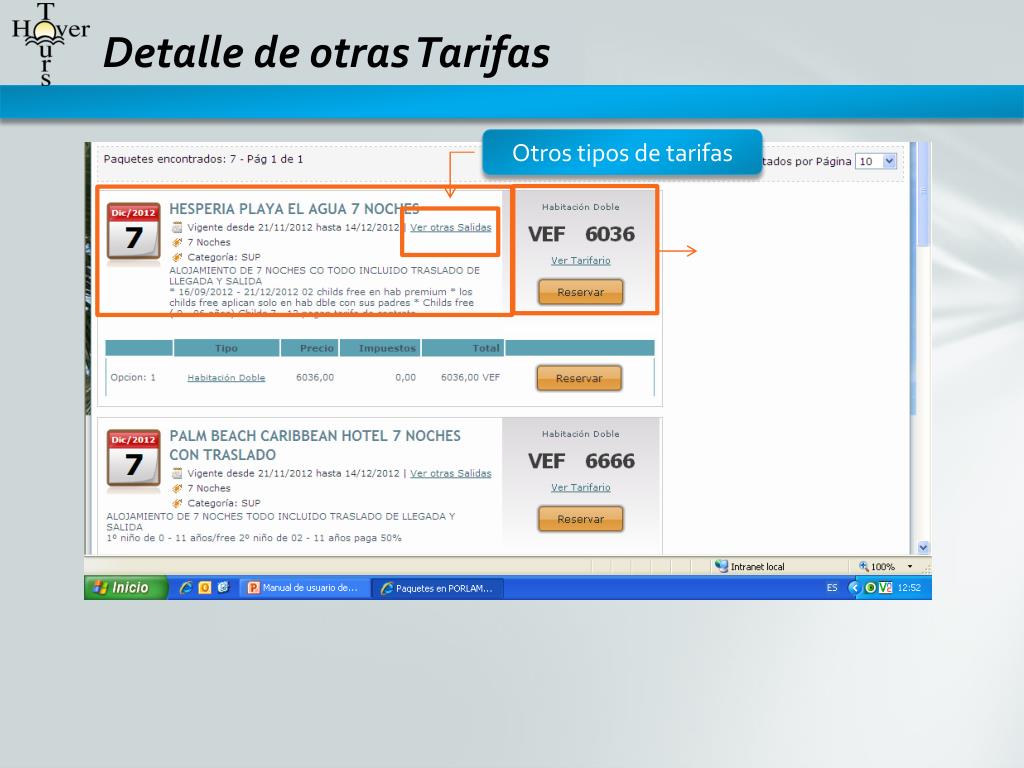Click the V2 tray icon
The height and width of the screenshot is (768, 1024).
click(885, 588)
